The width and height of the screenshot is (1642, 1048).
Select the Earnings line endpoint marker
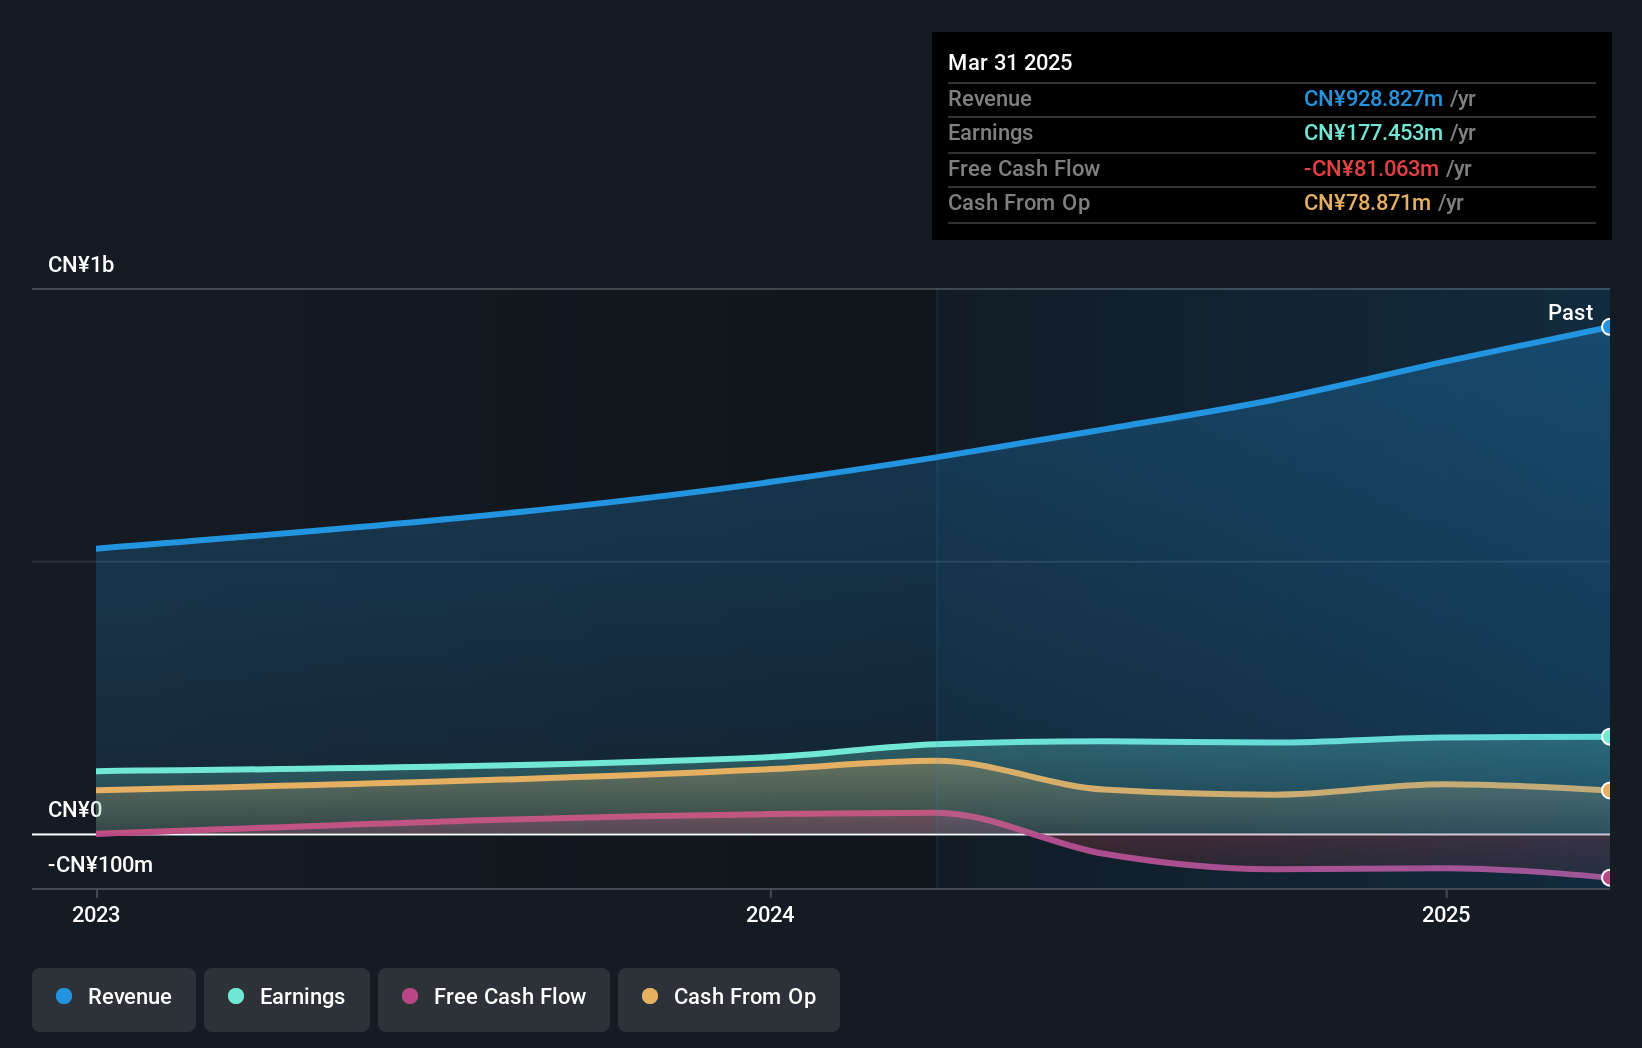(x=1607, y=737)
